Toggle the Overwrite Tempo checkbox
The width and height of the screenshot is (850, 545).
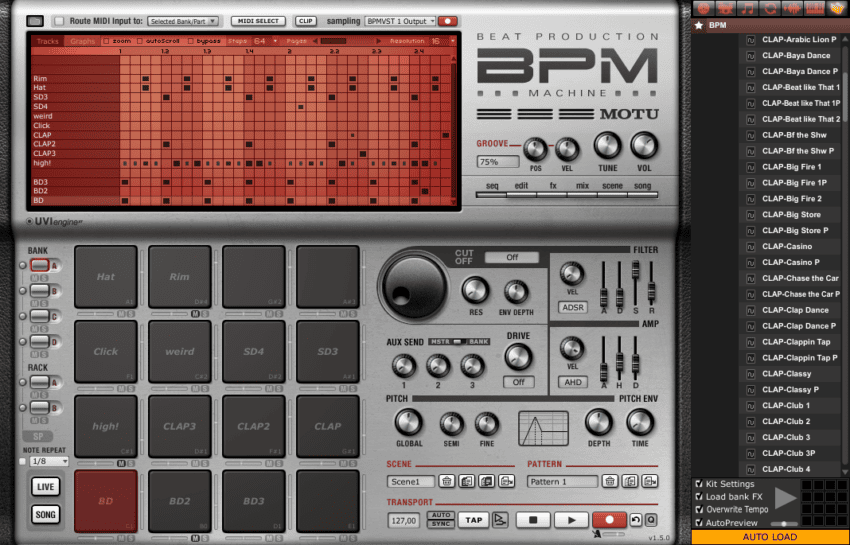point(698,509)
